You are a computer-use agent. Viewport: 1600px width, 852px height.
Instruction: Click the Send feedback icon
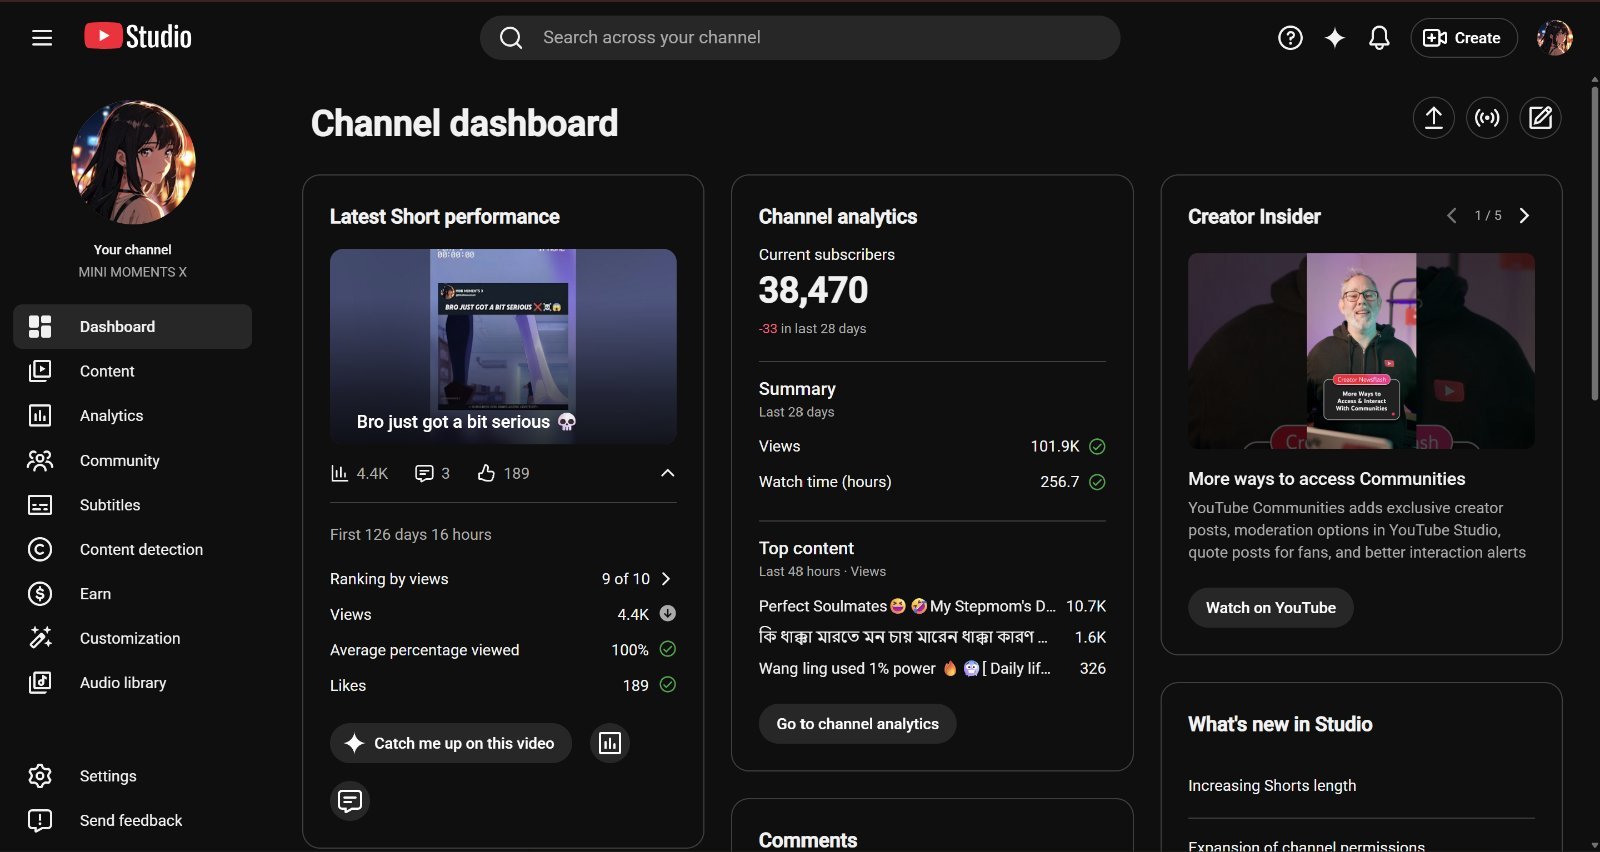pyautogui.click(x=40, y=821)
